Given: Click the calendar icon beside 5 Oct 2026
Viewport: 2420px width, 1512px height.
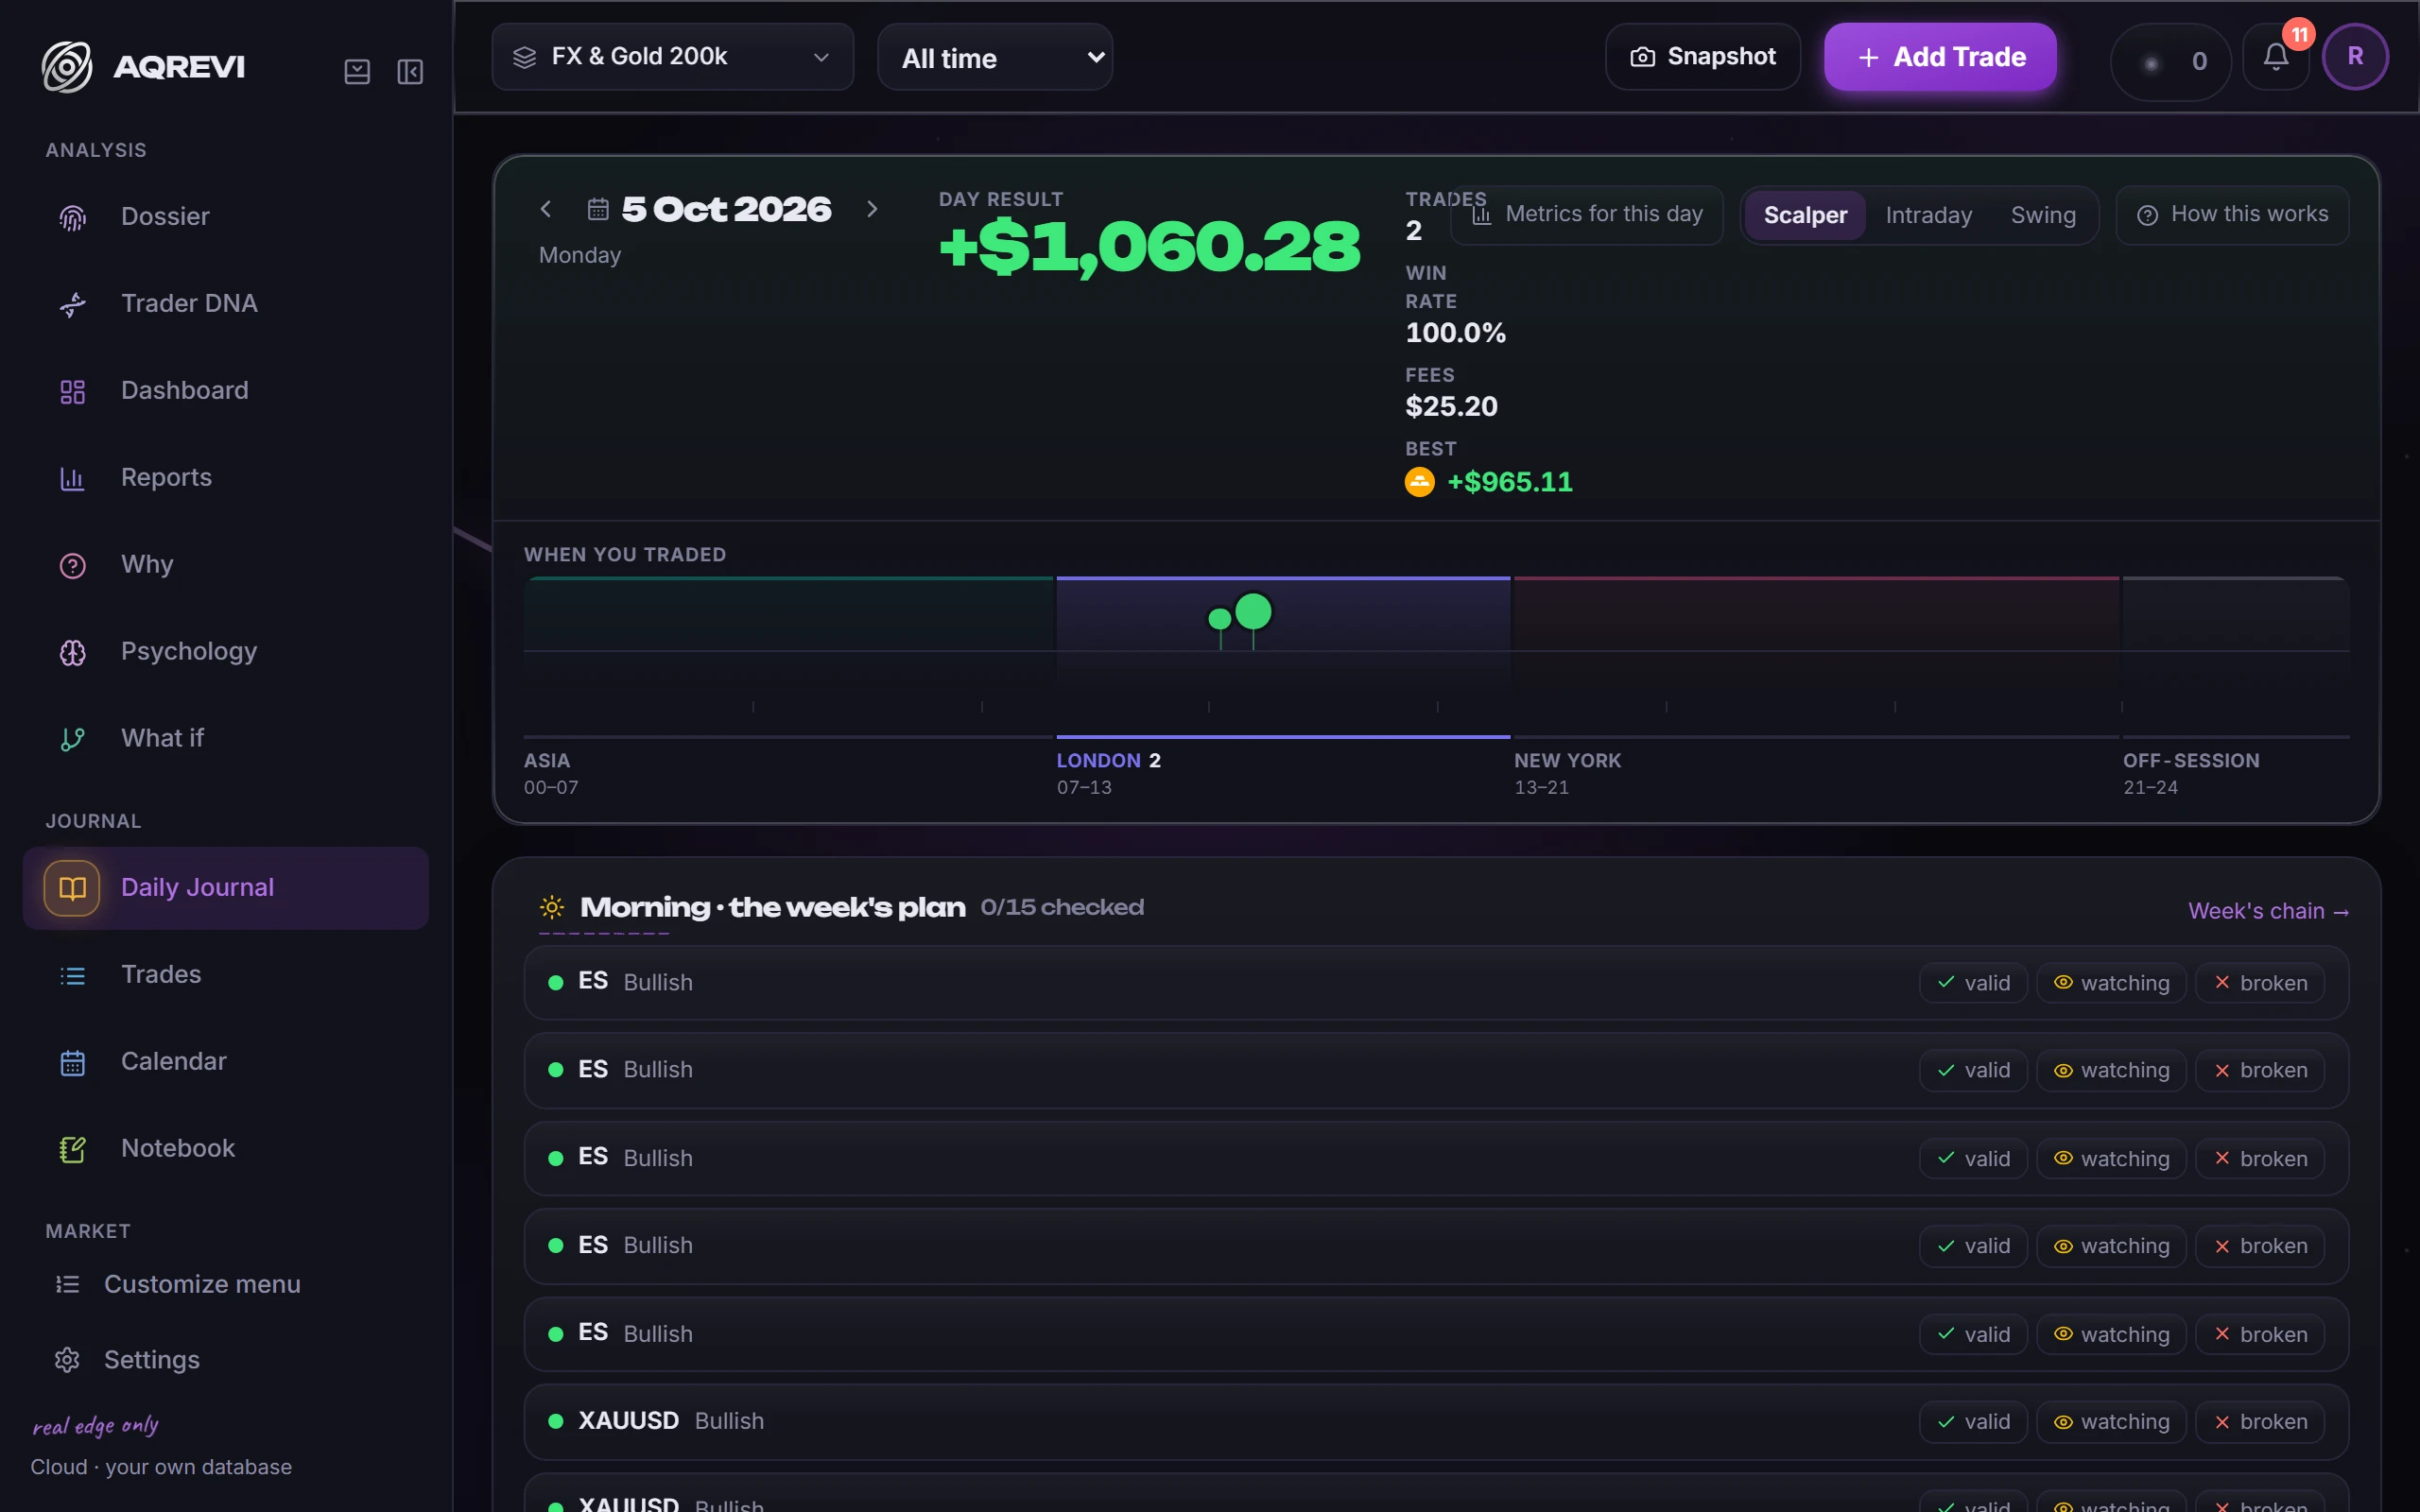Looking at the screenshot, I should tap(598, 209).
